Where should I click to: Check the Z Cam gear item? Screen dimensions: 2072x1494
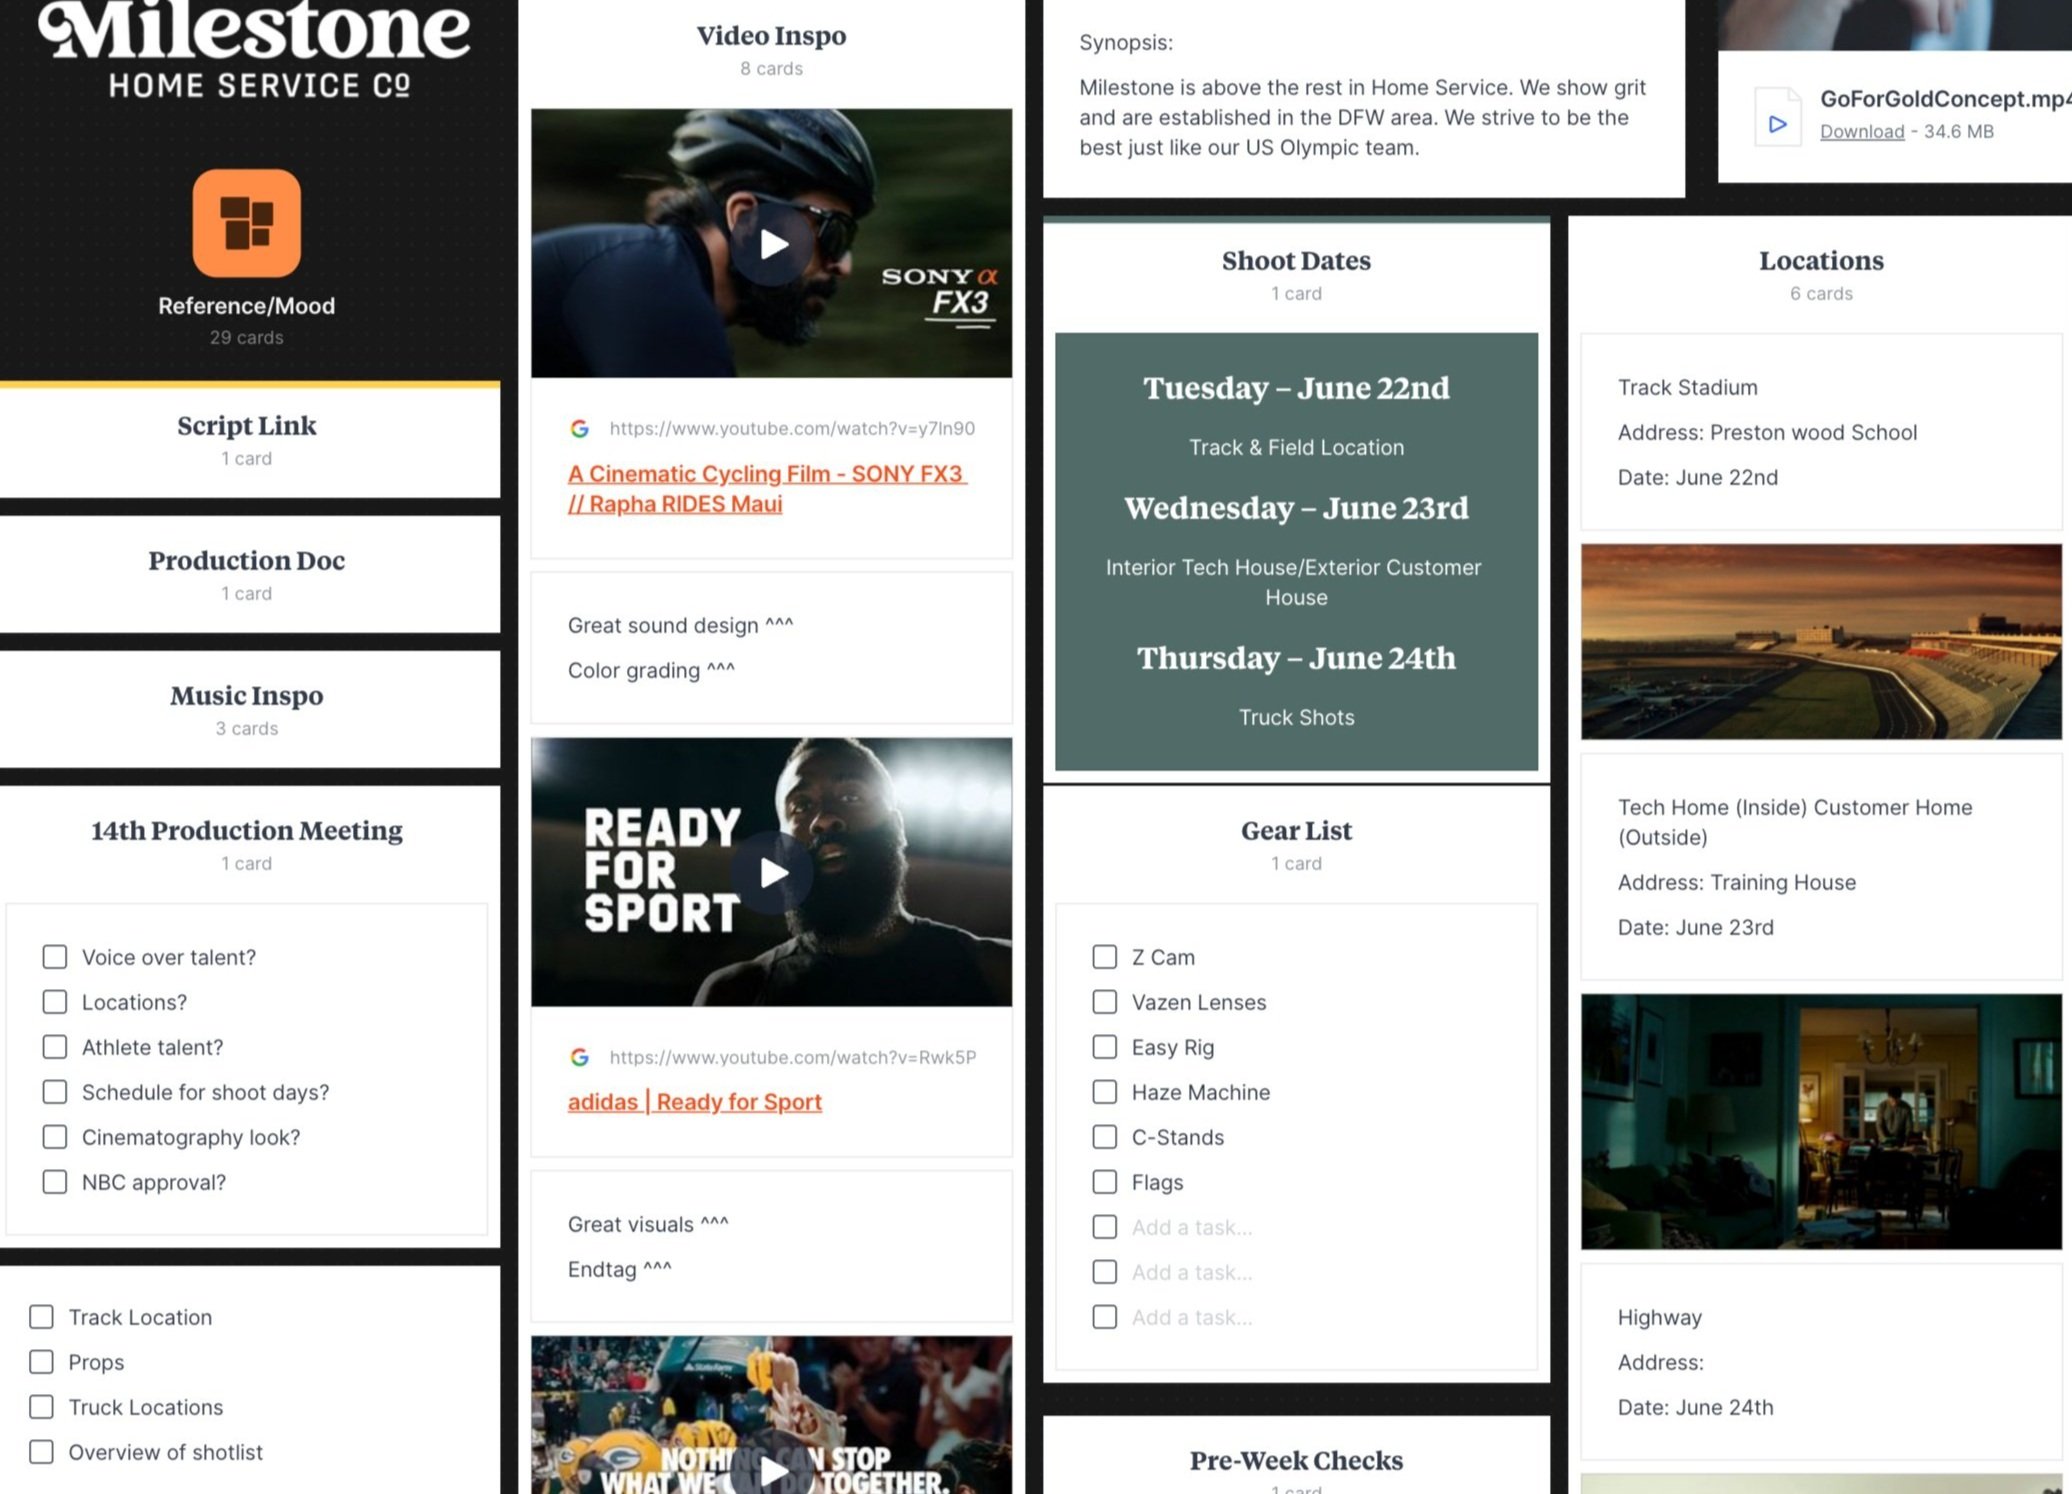pyautogui.click(x=1105, y=957)
